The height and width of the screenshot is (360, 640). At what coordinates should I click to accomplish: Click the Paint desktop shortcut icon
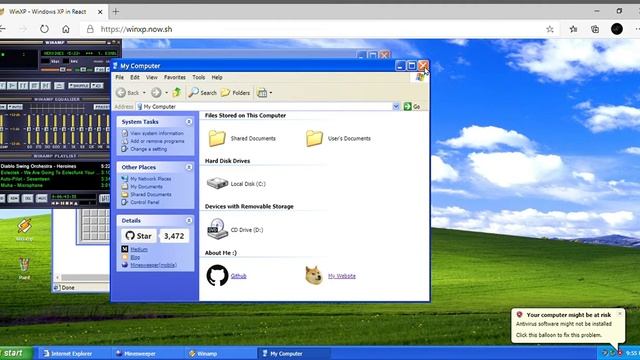24,265
